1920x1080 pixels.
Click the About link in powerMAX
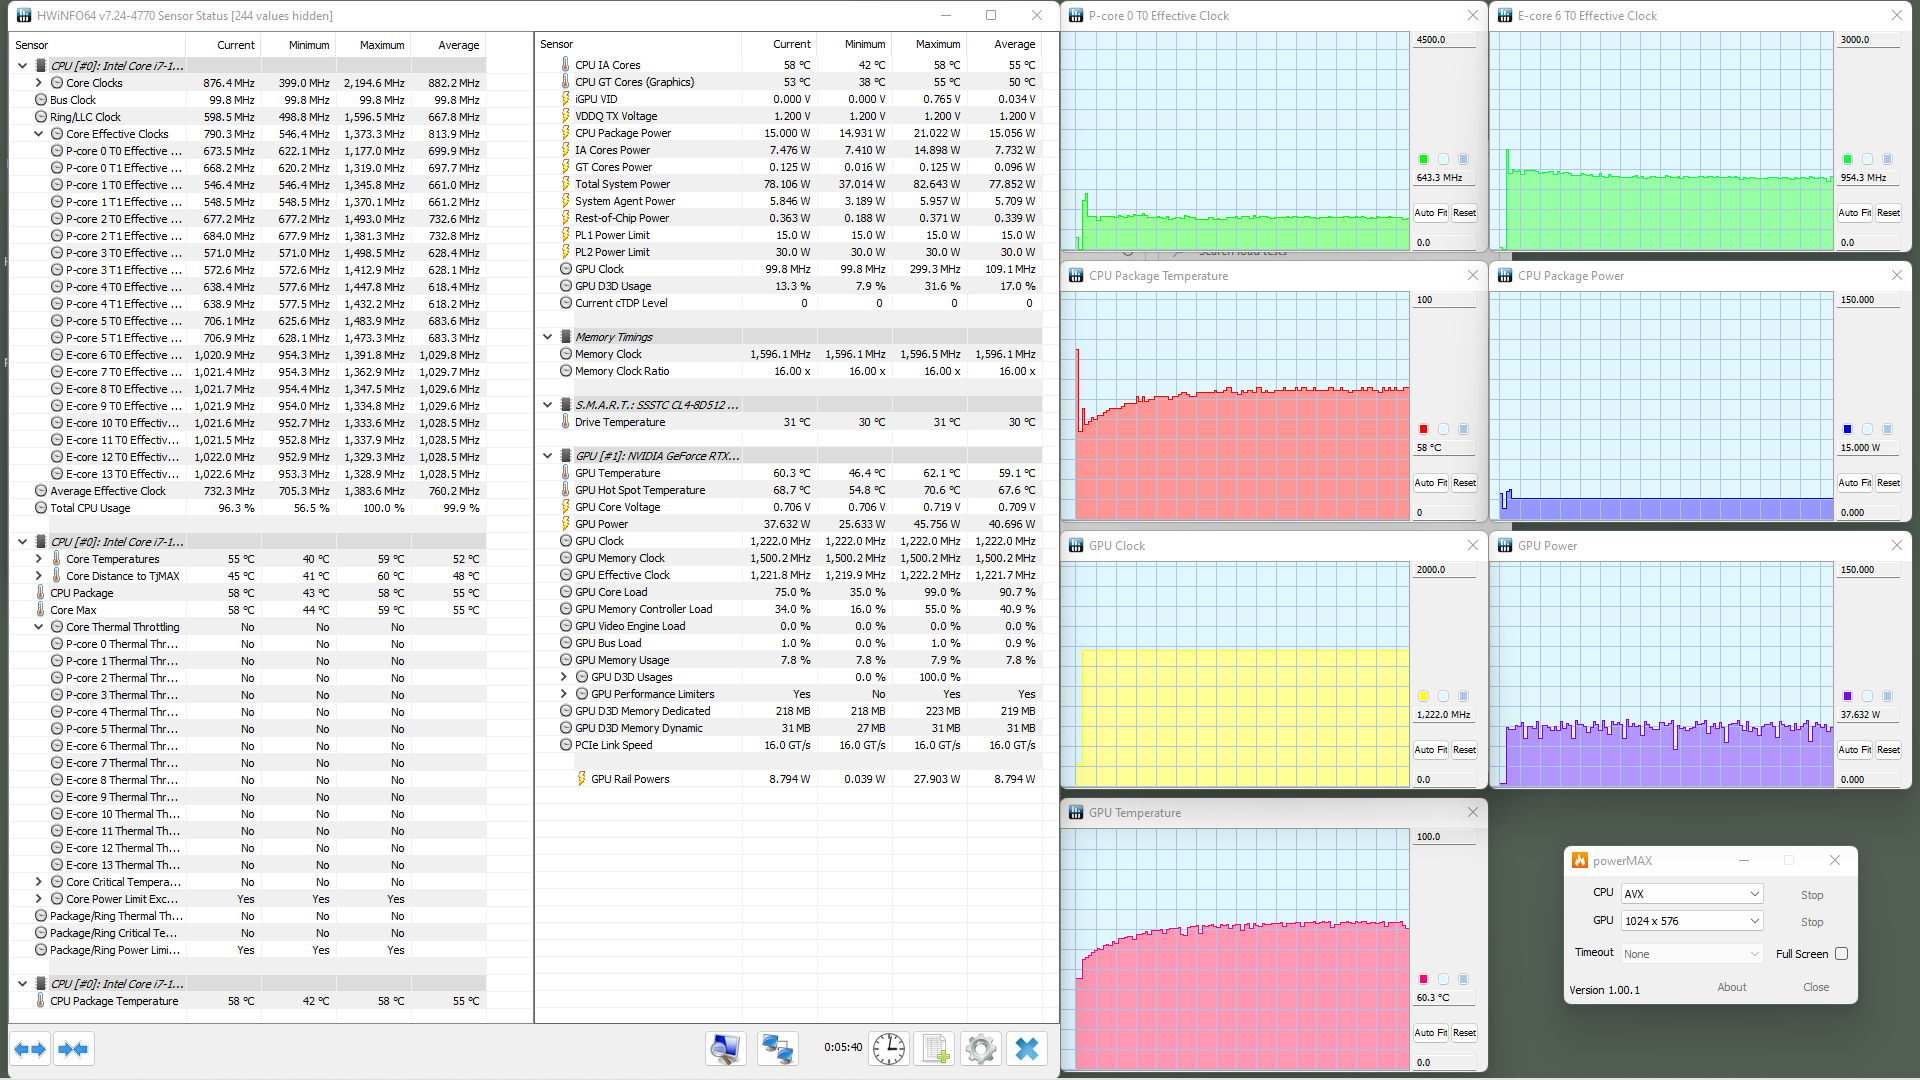1731,987
